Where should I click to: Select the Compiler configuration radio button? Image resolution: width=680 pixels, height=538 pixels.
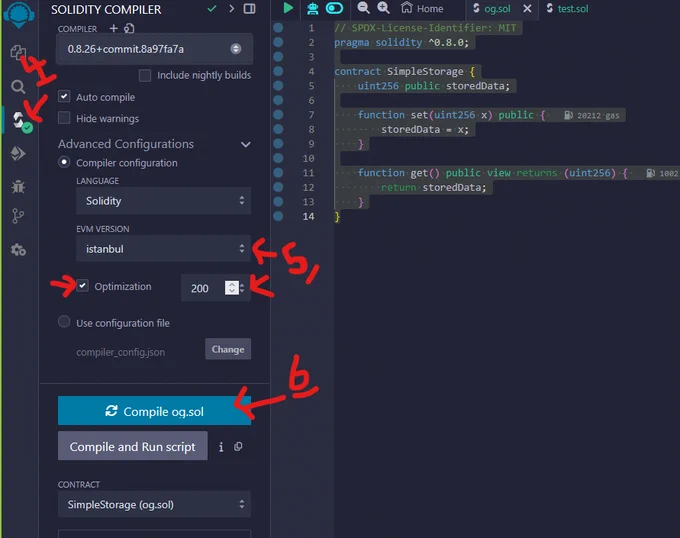(x=64, y=162)
